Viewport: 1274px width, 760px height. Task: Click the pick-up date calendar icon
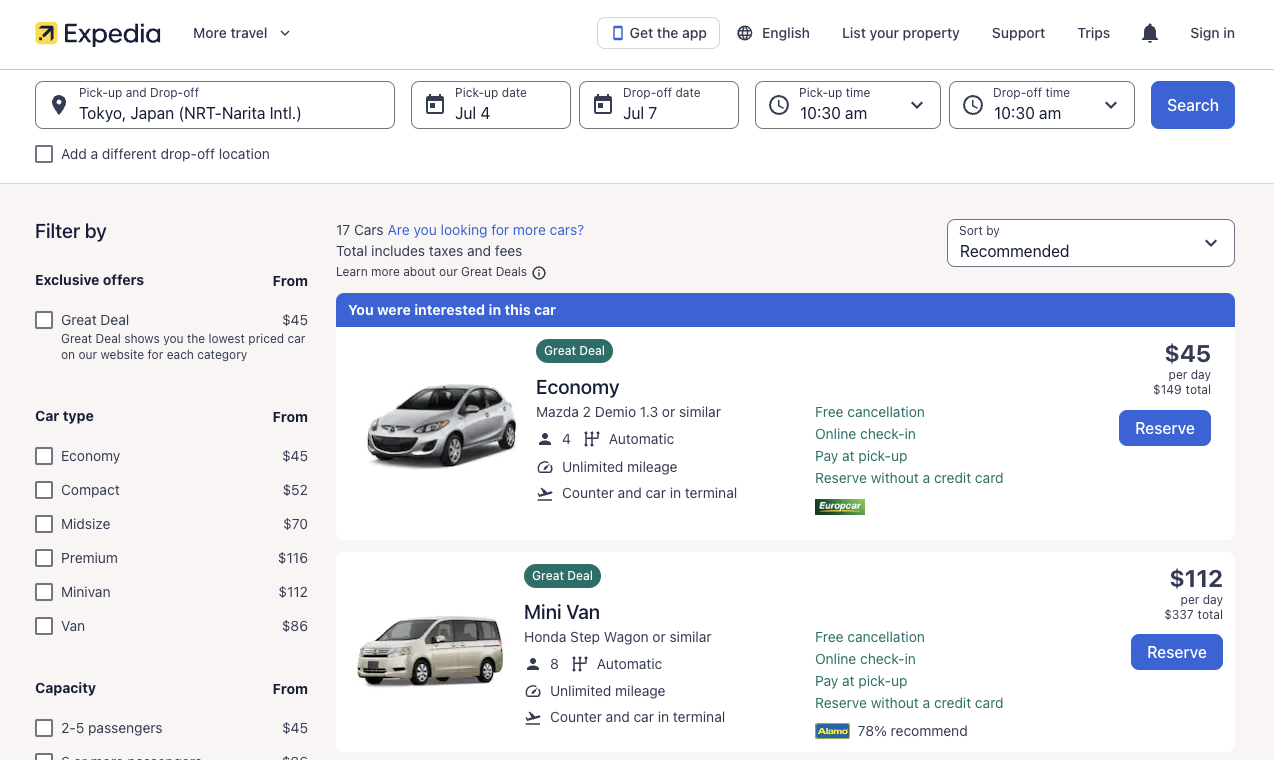click(435, 105)
